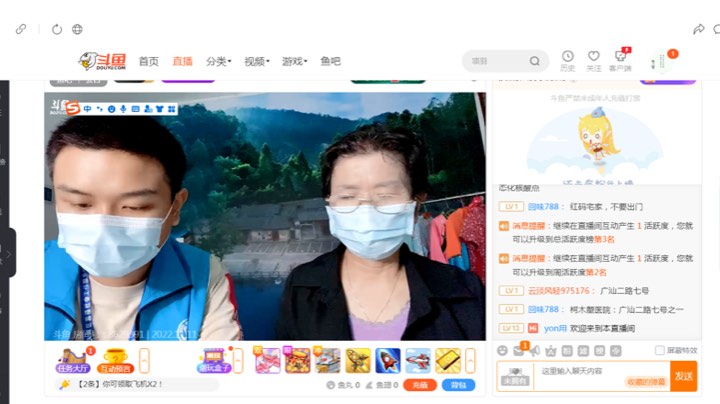
Task: Select the aircraft carrier gift
Action: [x=327, y=360]
